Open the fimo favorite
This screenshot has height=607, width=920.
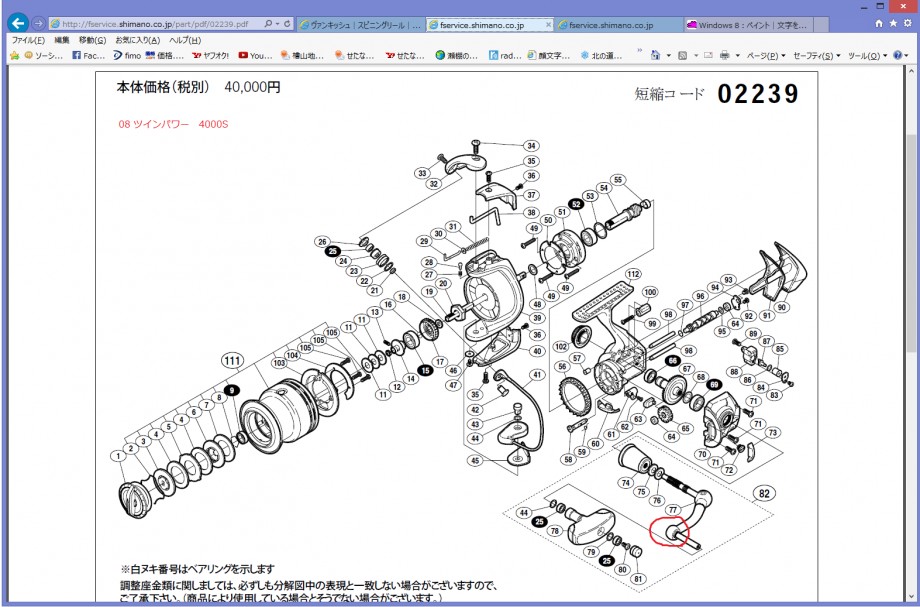point(127,56)
